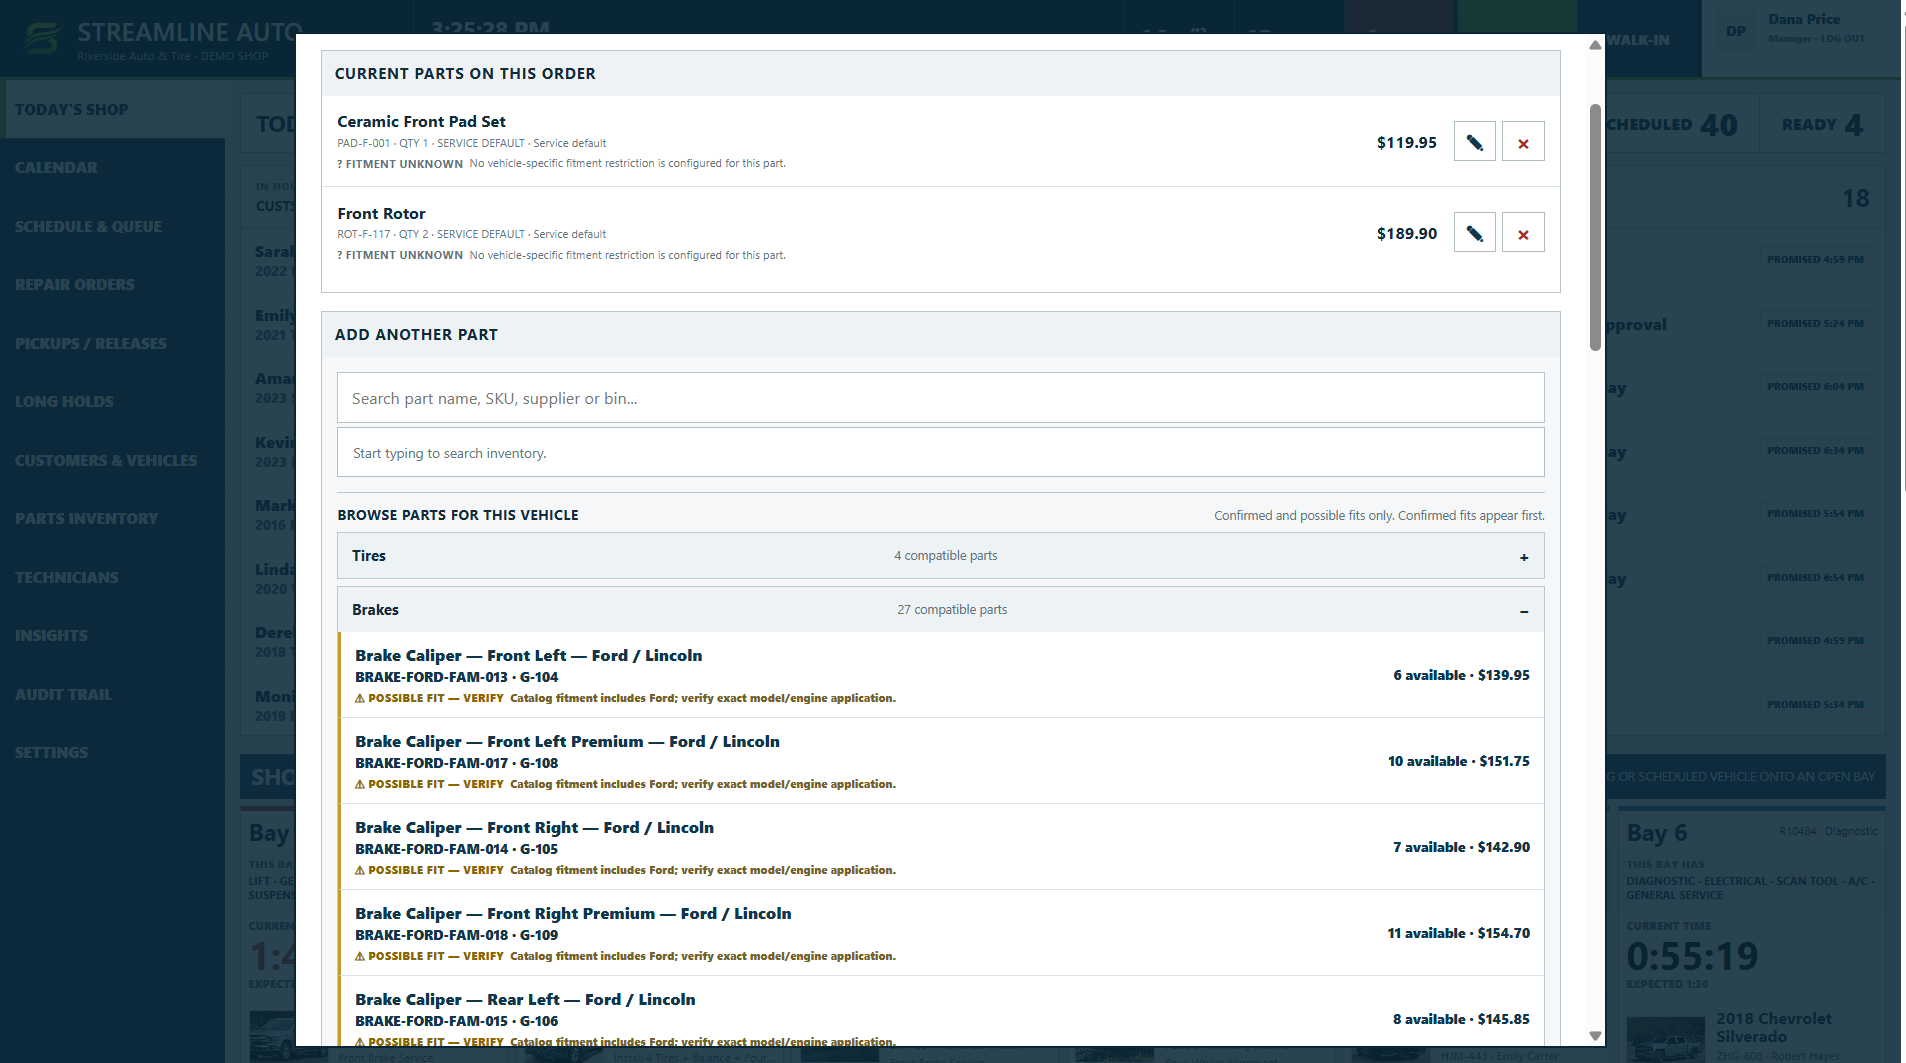Select Brake Caliper Front Left Premium part
1906x1063 pixels.
click(941, 761)
